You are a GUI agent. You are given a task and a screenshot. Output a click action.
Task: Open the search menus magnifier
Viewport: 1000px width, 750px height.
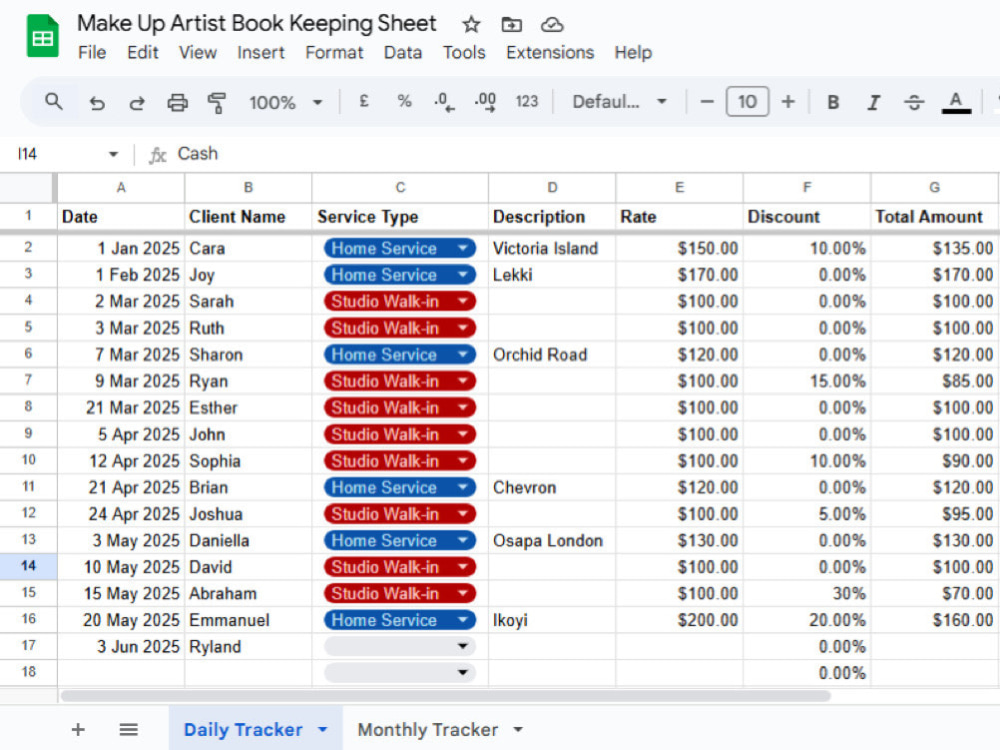point(54,101)
